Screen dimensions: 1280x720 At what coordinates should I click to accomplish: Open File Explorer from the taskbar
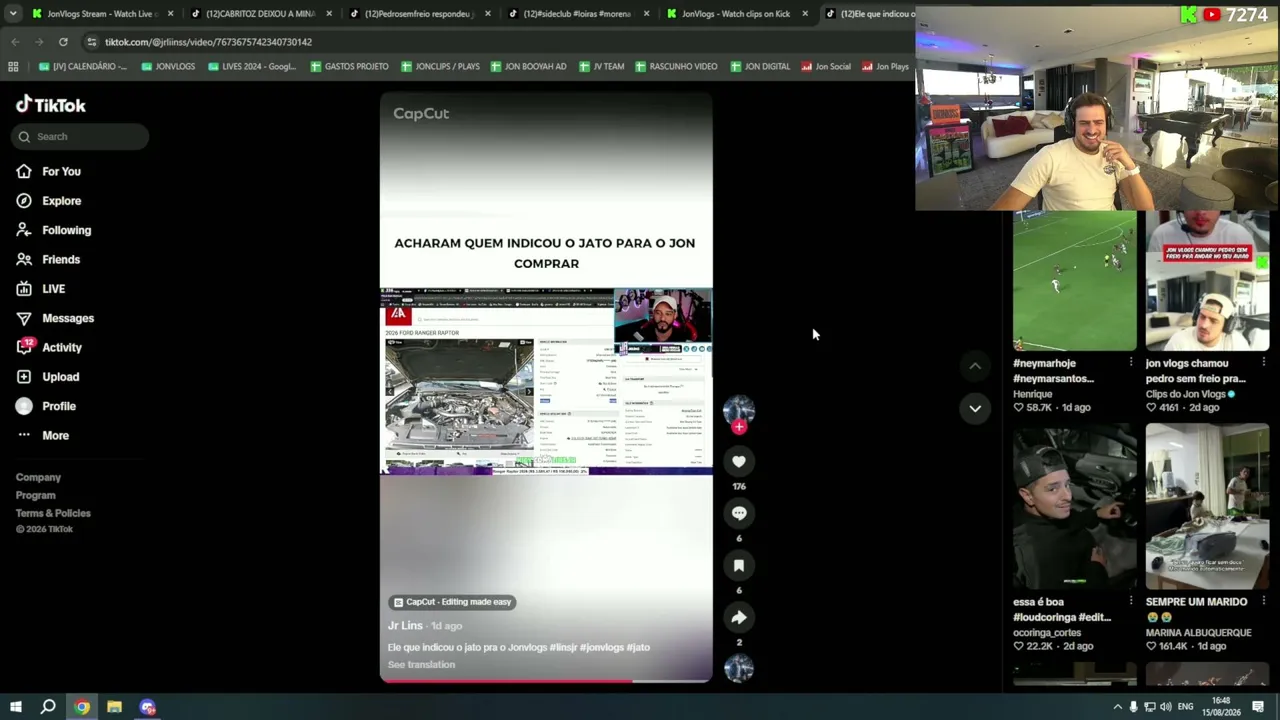coord(114,707)
